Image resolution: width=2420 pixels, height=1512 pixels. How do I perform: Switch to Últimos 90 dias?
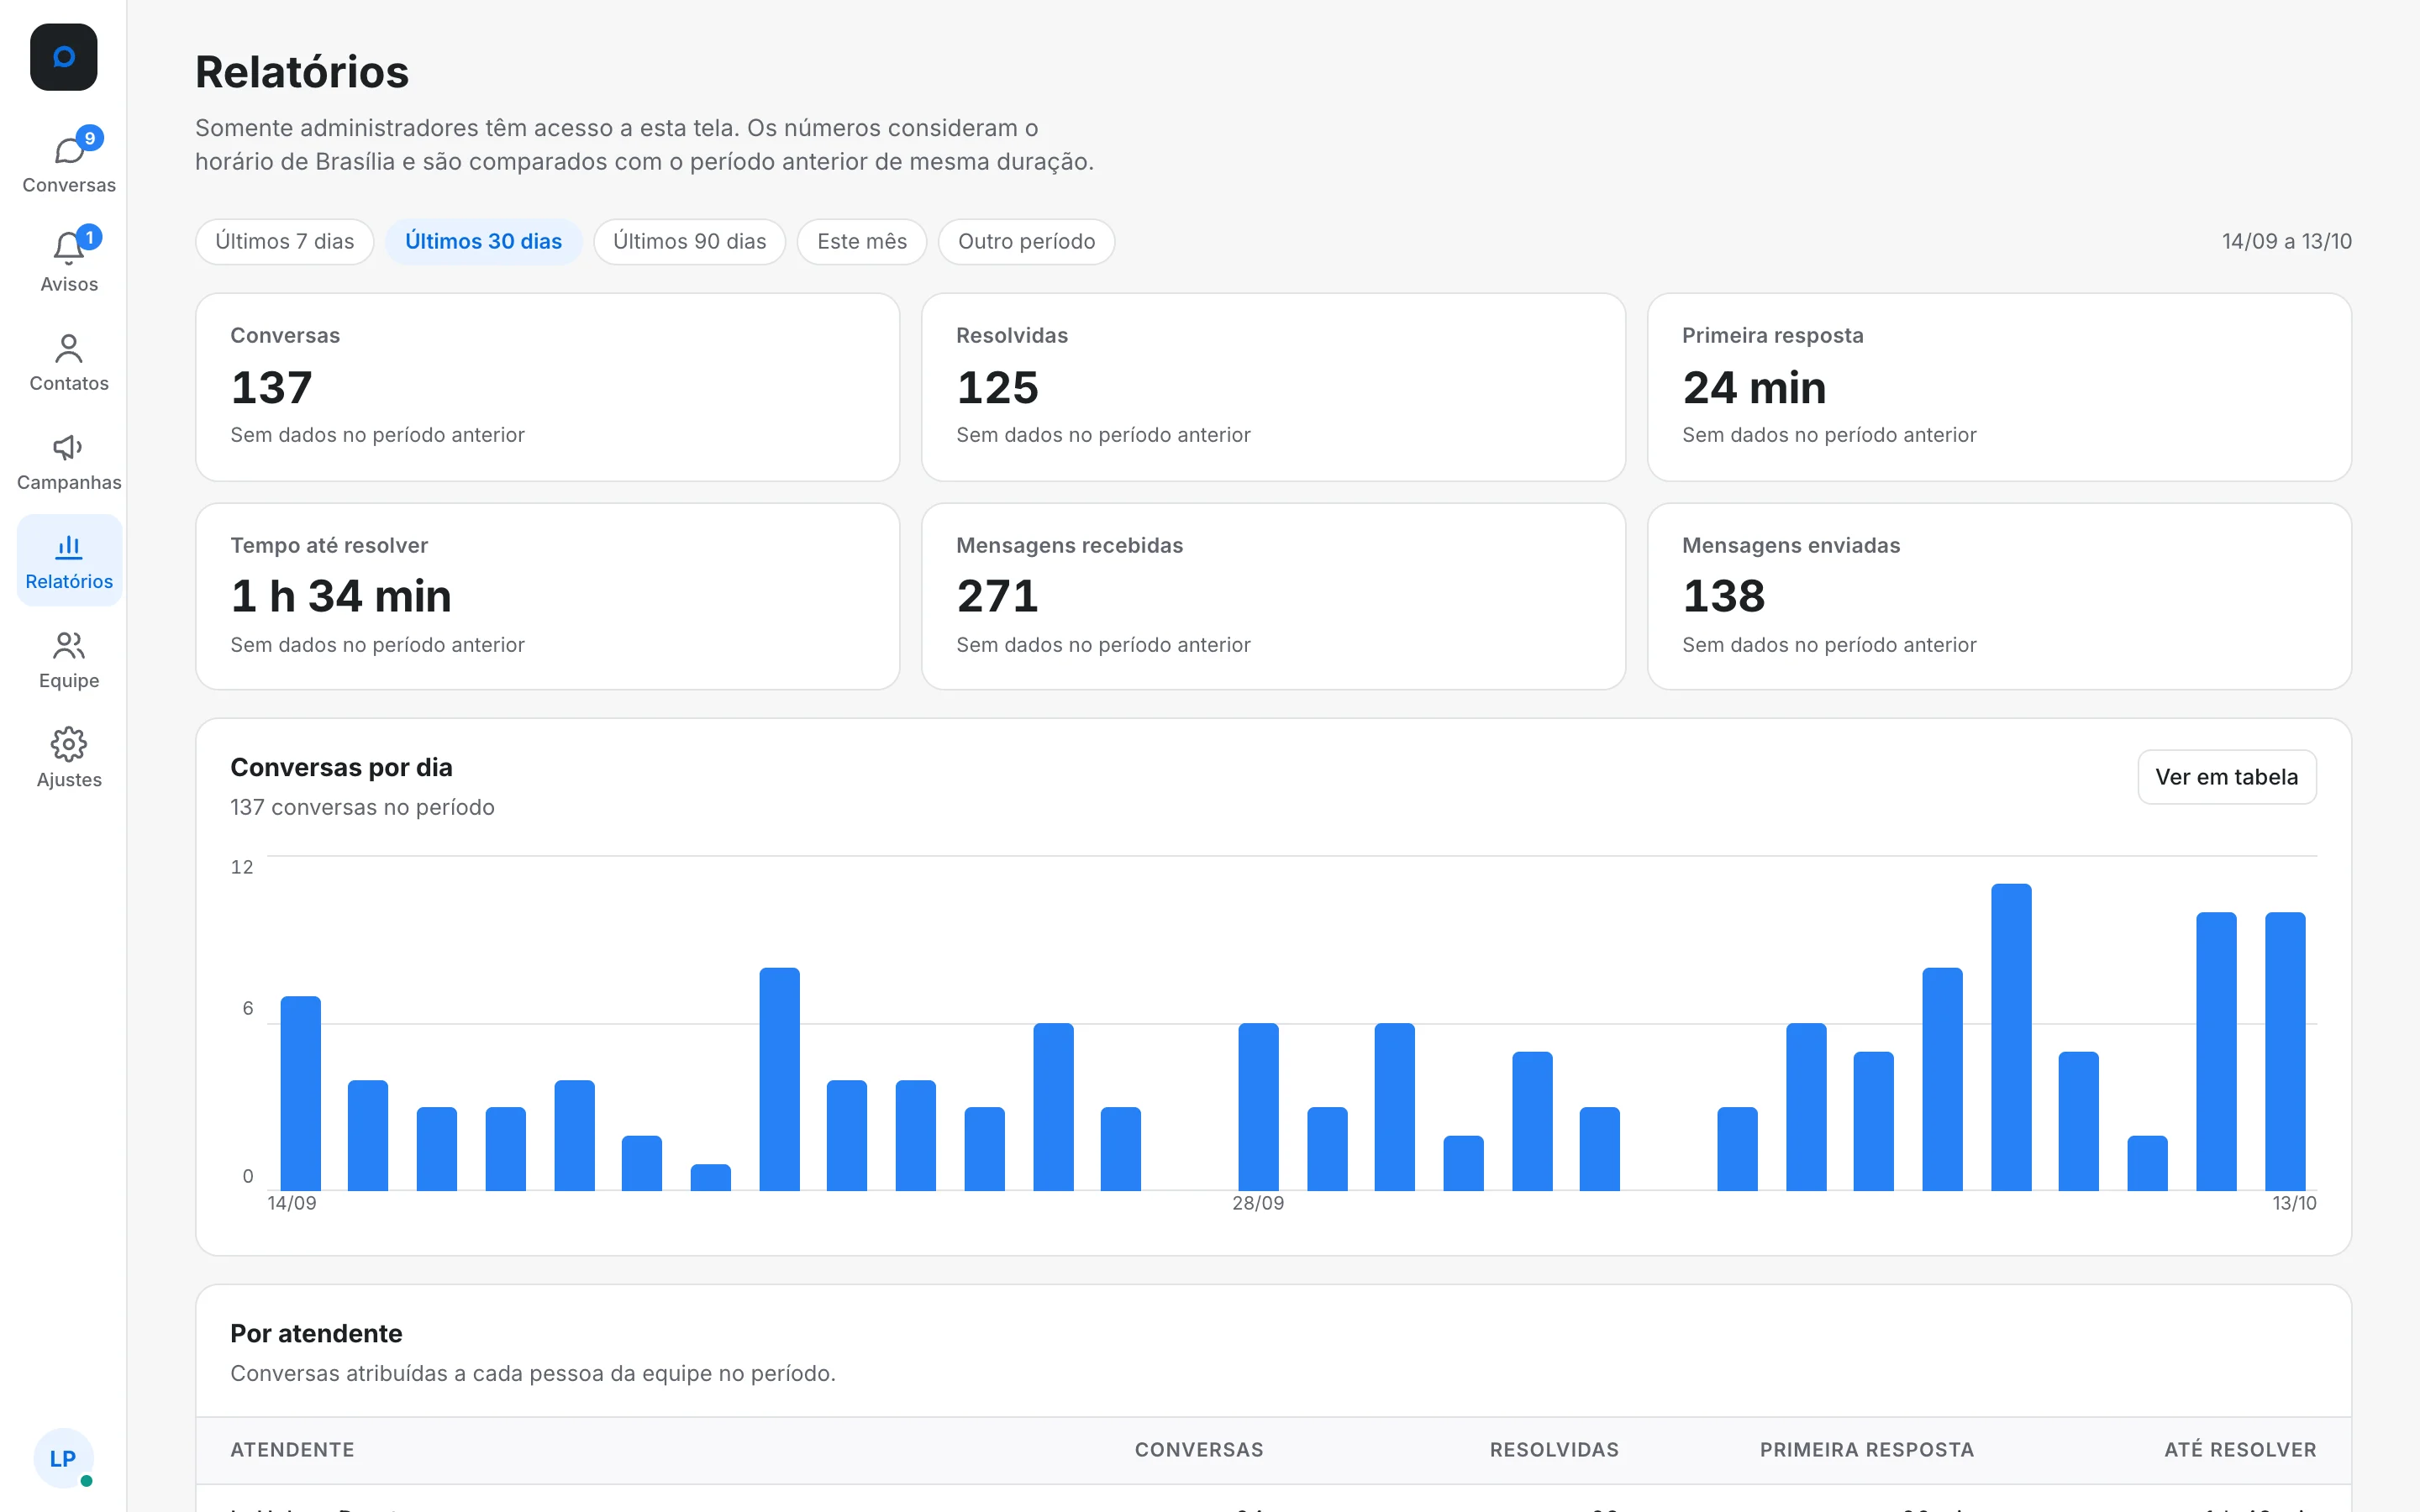click(x=690, y=242)
